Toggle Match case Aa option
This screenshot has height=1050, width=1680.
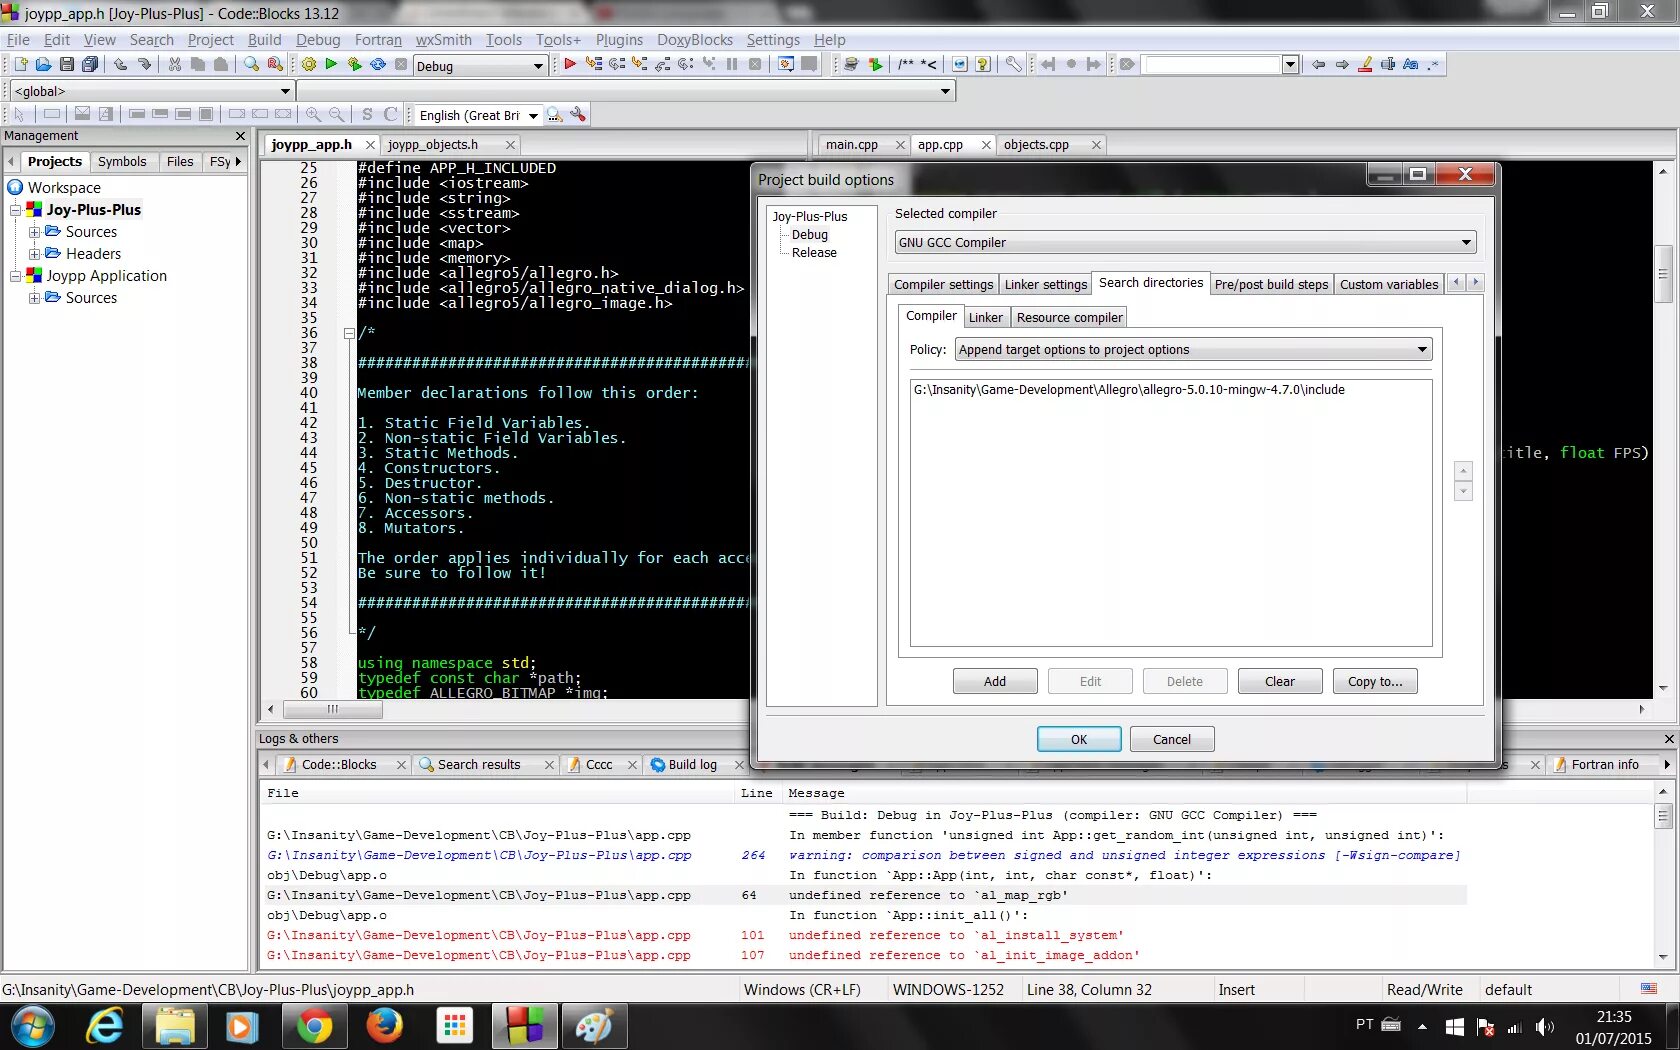[1411, 65]
